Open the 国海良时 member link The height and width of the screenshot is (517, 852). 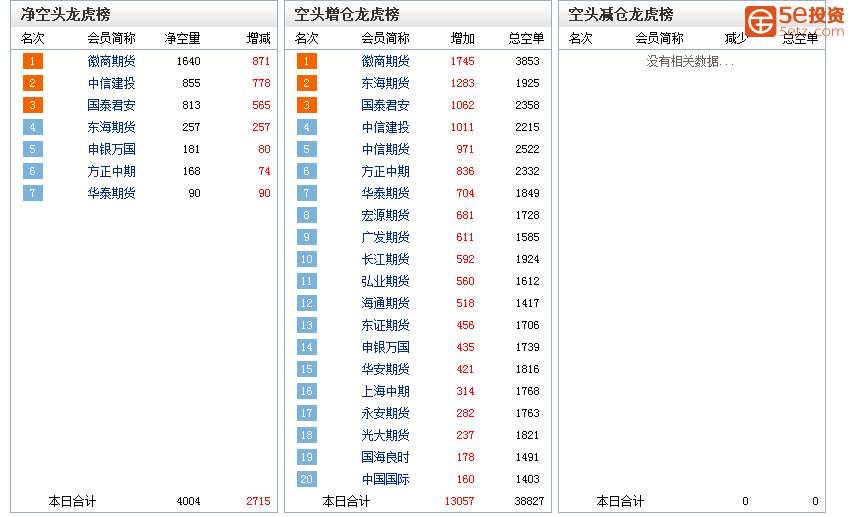click(x=385, y=457)
